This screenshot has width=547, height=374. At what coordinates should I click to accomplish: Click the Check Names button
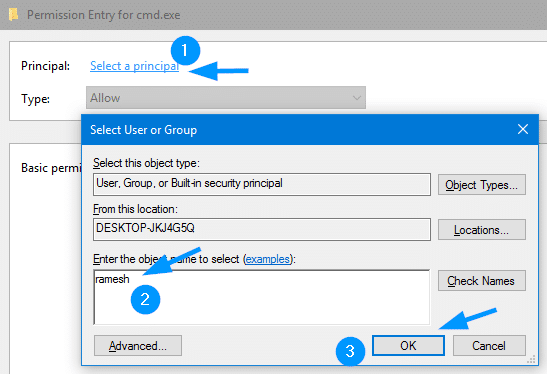pos(481,280)
